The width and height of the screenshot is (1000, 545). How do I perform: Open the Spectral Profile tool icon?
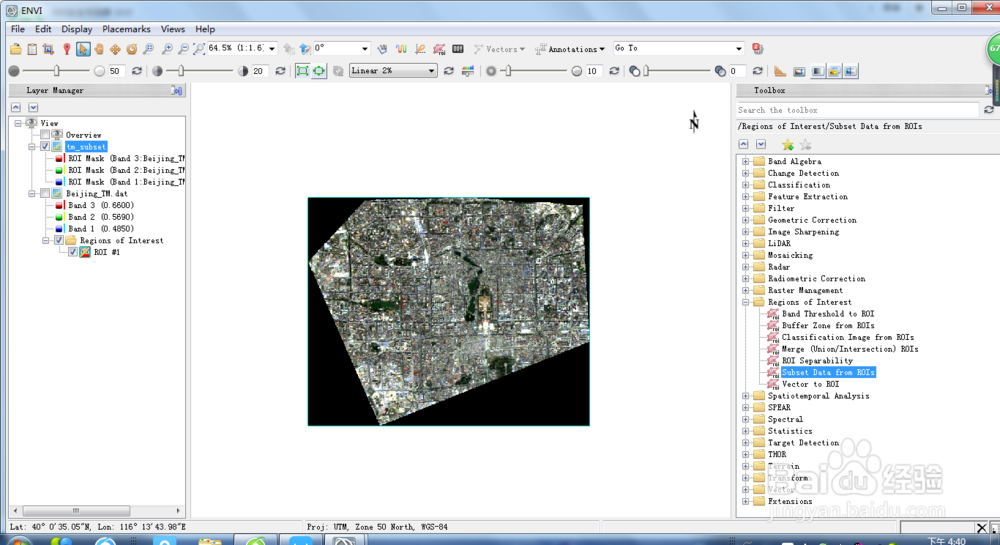pyautogui.click(x=401, y=49)
